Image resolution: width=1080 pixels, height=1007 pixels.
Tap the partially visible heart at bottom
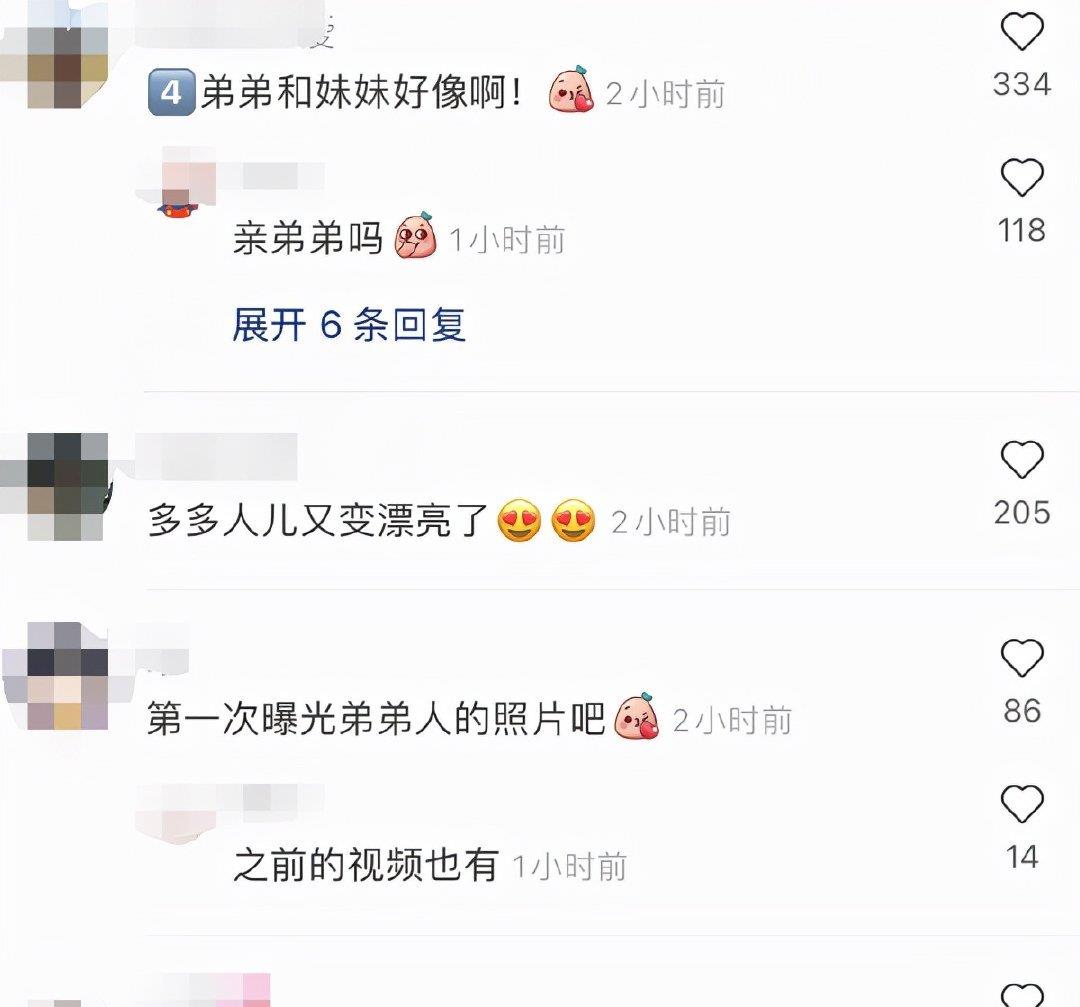[x=1021, y=995]
